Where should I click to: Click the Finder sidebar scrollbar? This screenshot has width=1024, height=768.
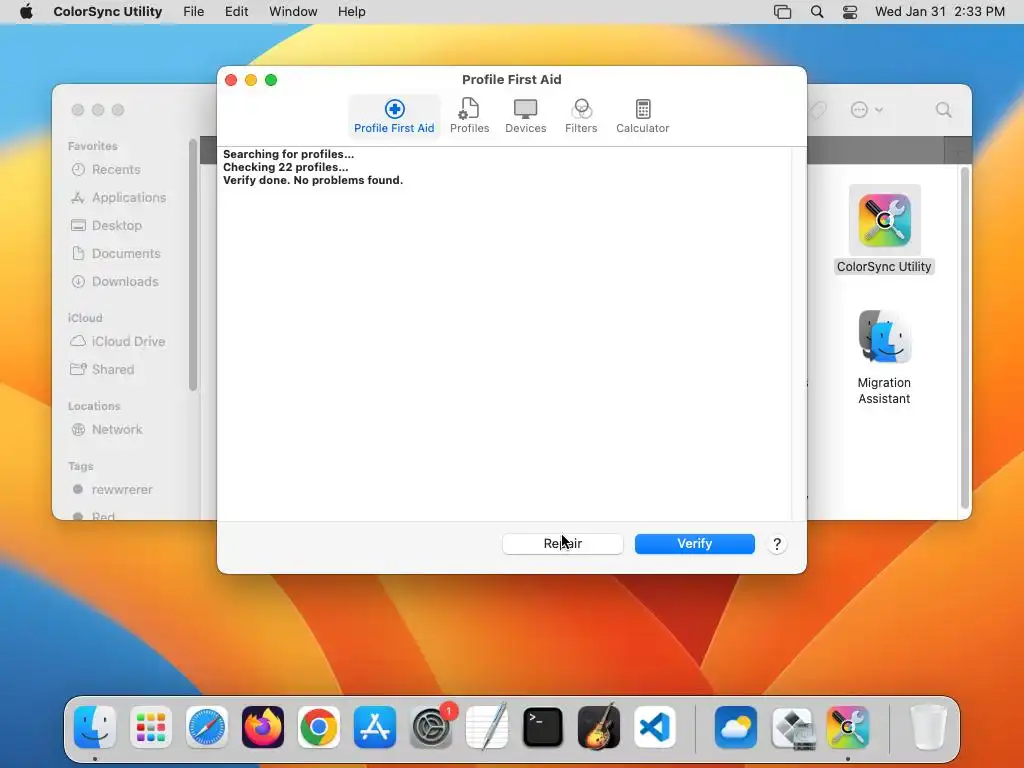tap(193, 264)
